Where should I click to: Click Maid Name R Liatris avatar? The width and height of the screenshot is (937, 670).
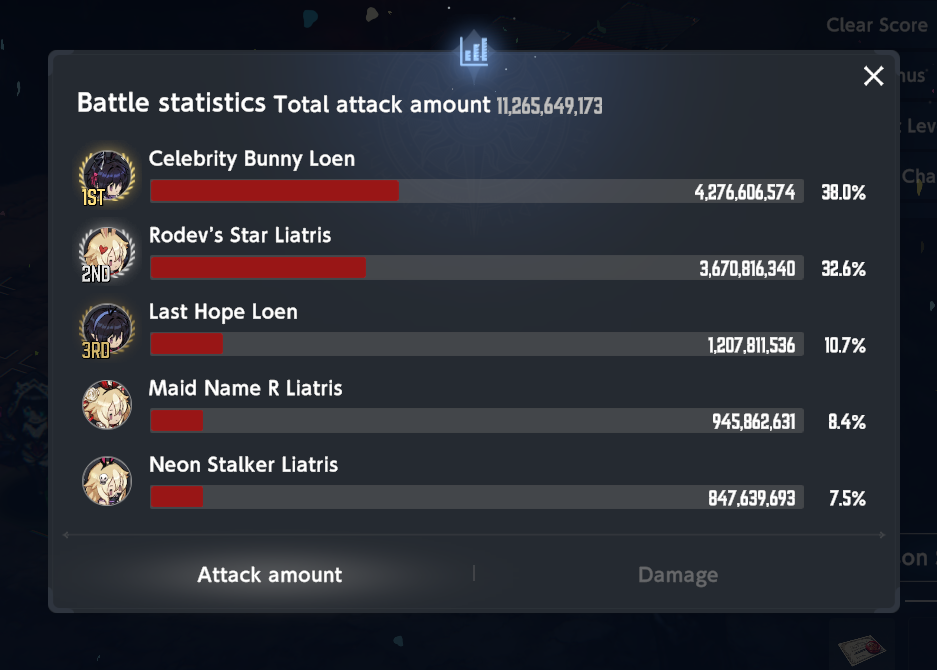tap(107, 405)
